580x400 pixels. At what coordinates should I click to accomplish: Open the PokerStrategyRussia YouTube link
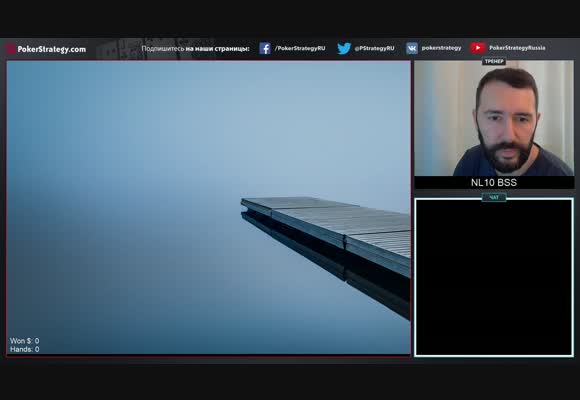pos(517,48)
